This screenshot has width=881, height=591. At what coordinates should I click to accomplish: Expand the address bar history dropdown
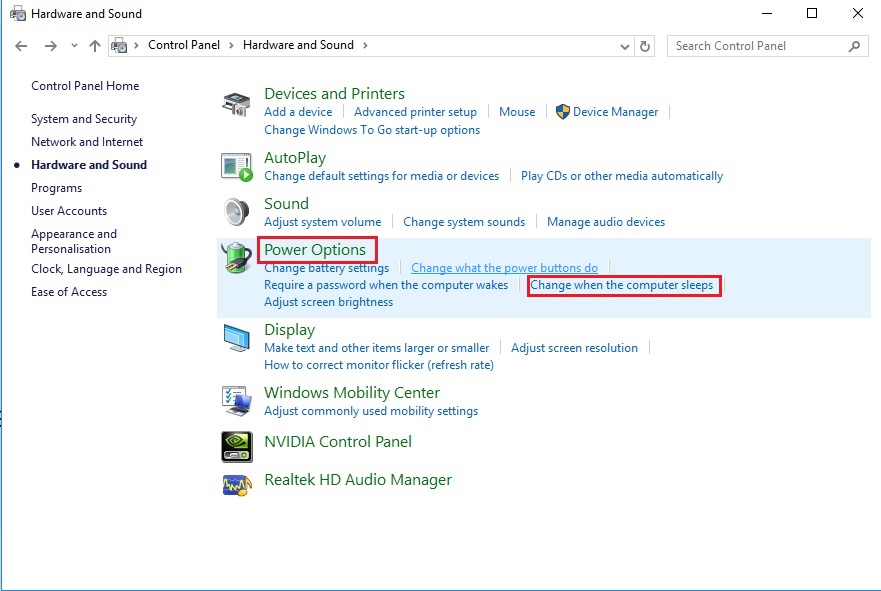(624, 47)
